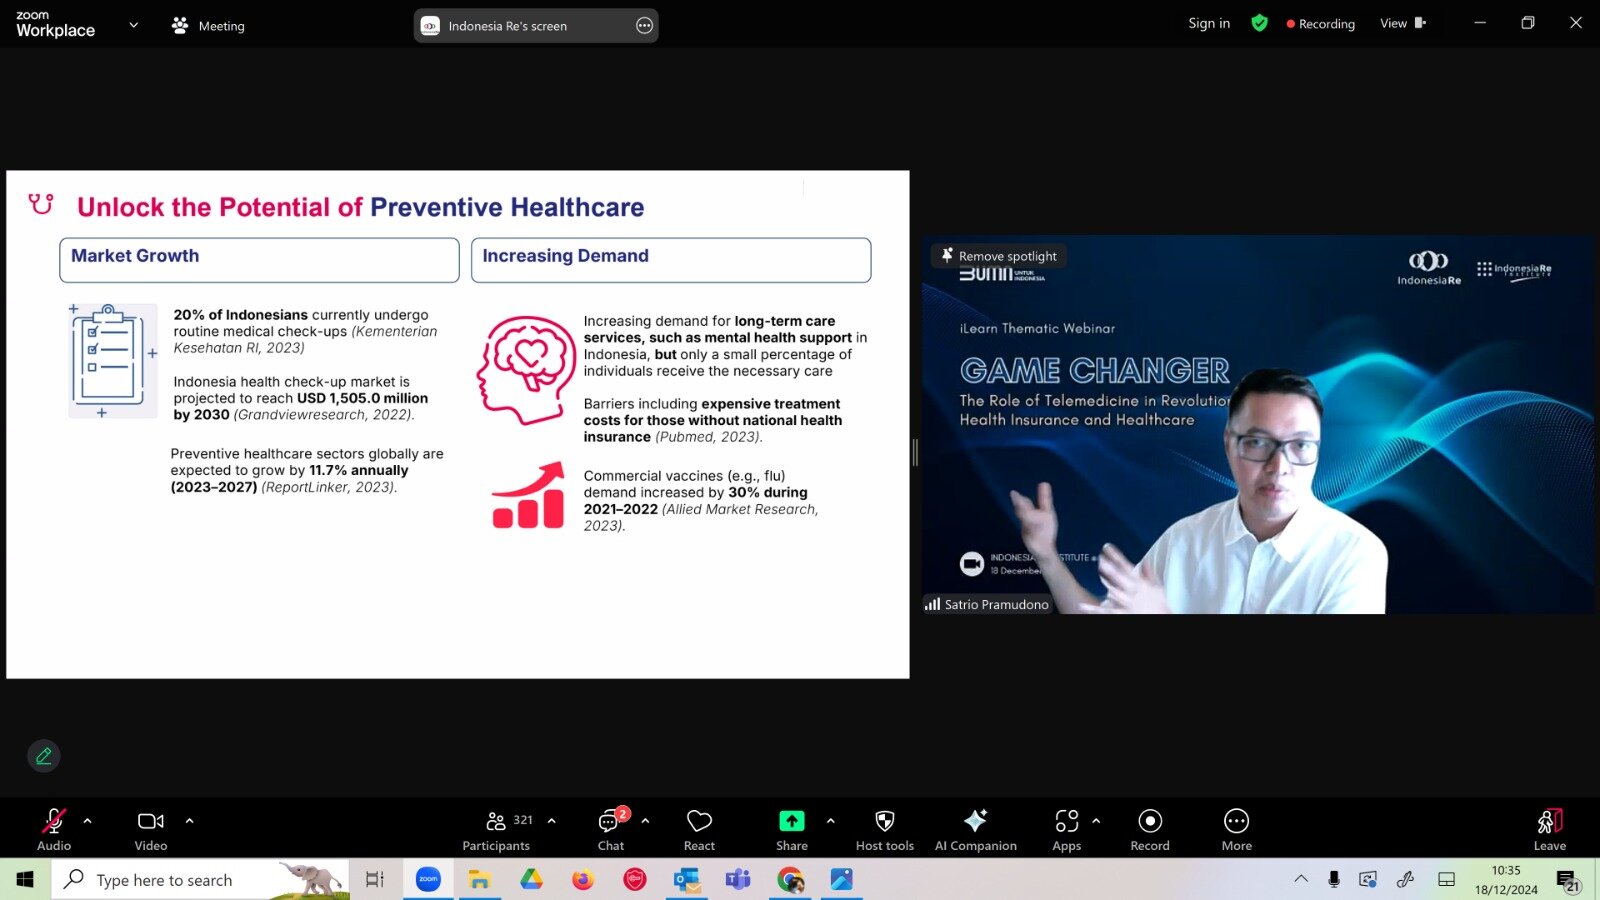Click Satrio Pramudono name label
The image size is (1600, 900).
point(987,604)
